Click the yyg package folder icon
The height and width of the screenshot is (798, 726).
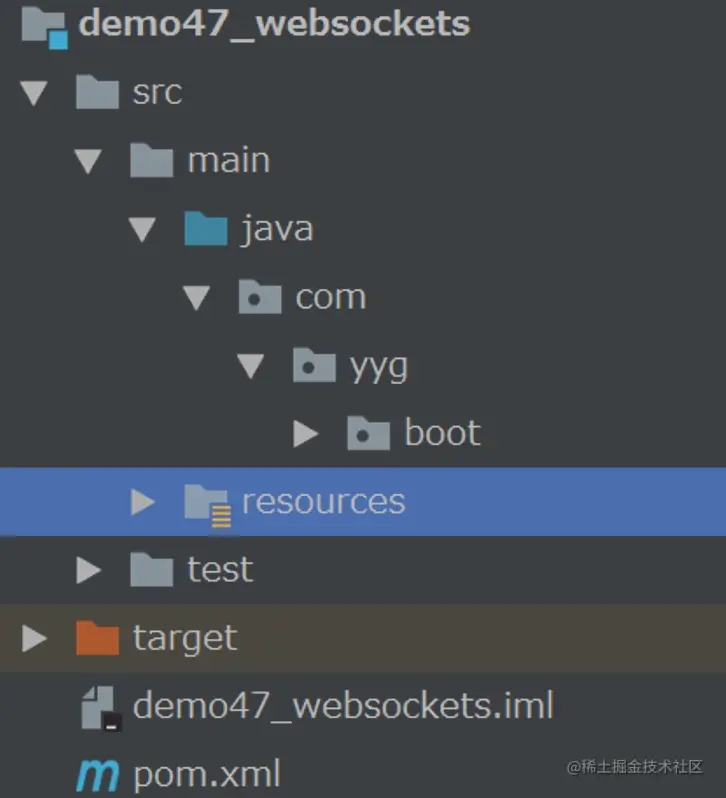point(314,365)
